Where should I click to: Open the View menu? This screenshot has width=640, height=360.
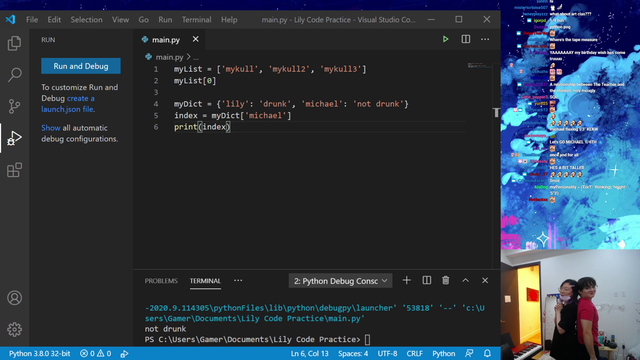(120, 20)
